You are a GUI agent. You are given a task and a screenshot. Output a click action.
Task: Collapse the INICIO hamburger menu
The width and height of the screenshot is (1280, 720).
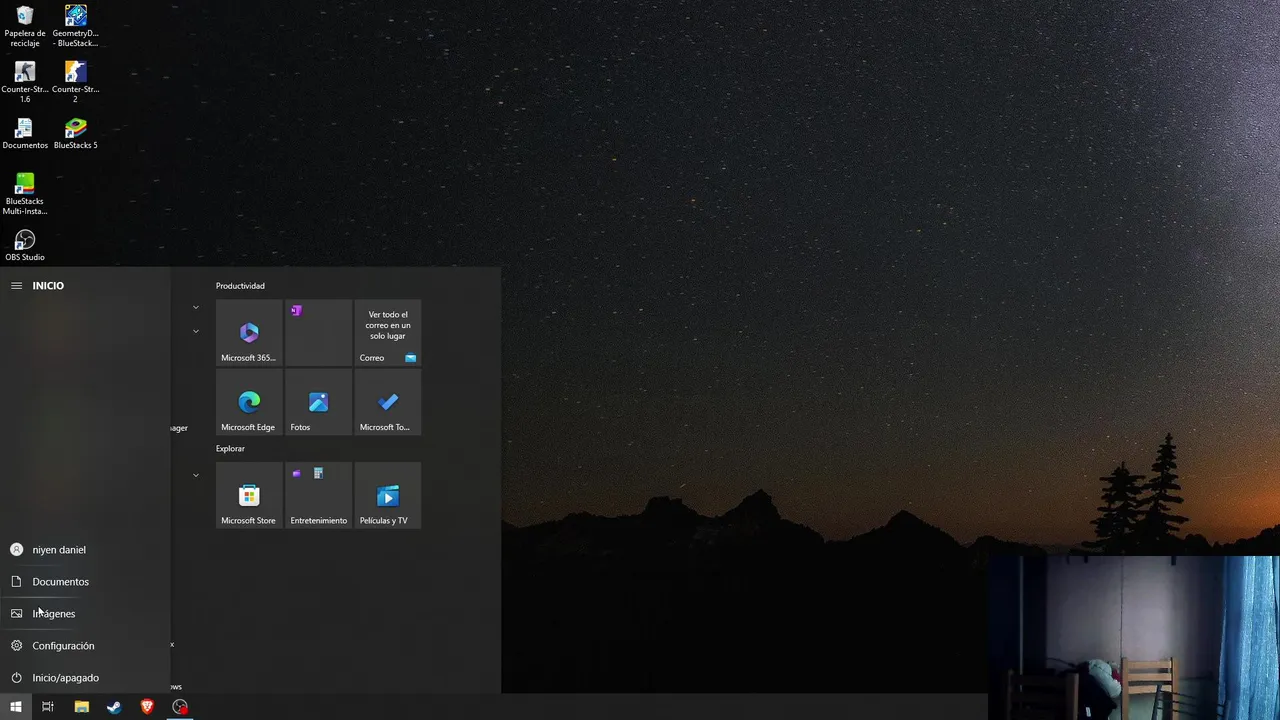16,286
